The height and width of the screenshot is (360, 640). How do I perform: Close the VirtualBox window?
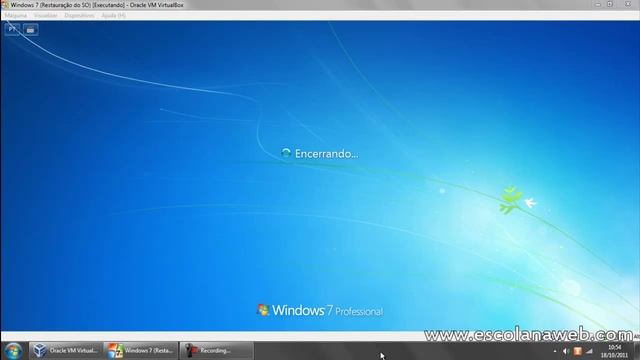(x=628, y=4)
